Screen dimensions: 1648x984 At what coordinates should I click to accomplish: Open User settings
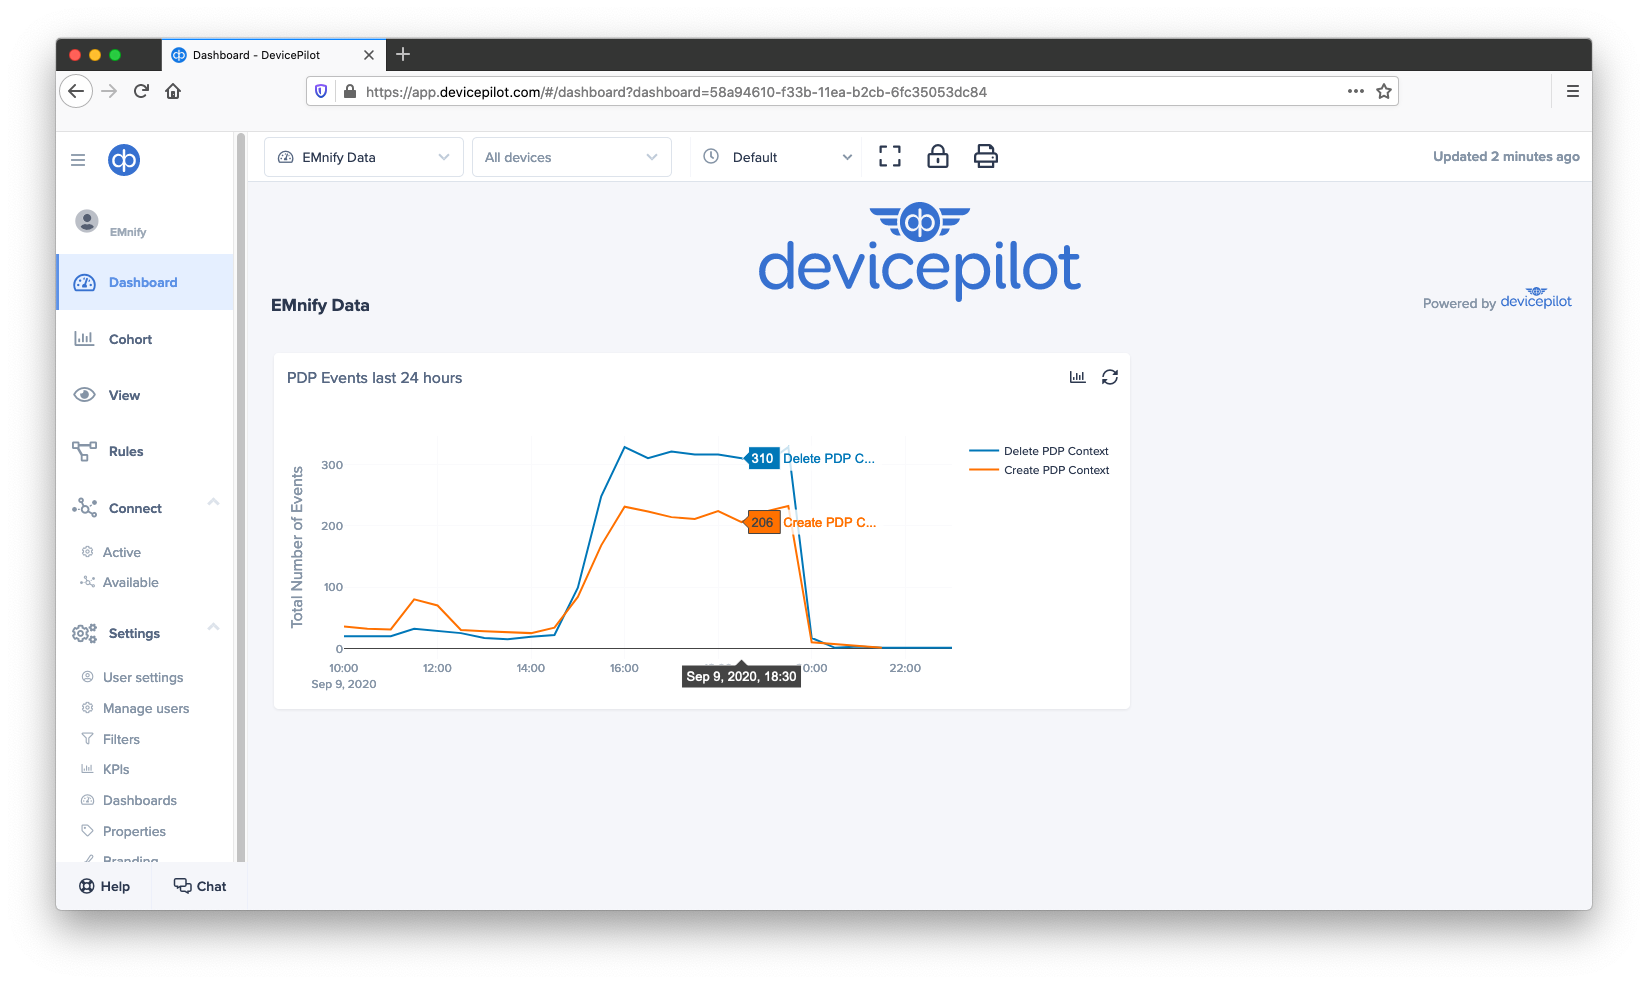143,677
